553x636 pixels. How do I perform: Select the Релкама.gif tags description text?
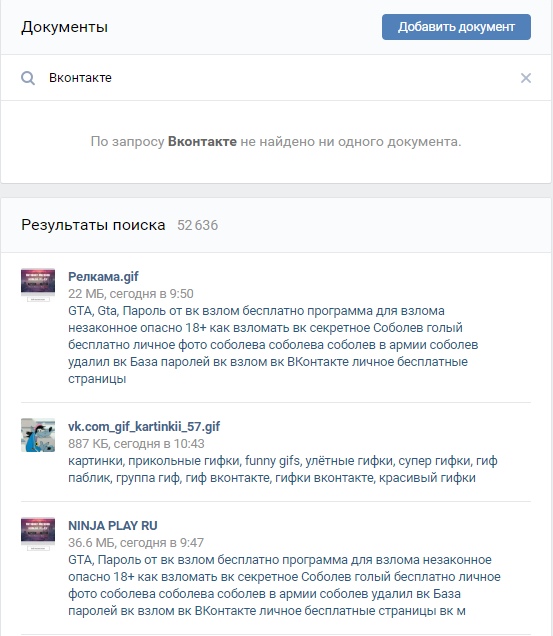coord(273,345)
